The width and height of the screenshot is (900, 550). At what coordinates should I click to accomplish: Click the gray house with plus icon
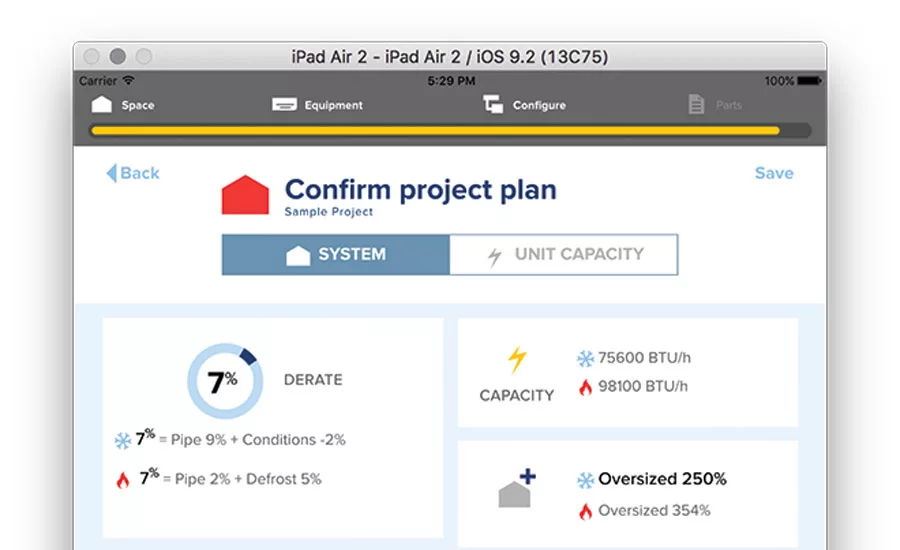click(x=517, y=488)
